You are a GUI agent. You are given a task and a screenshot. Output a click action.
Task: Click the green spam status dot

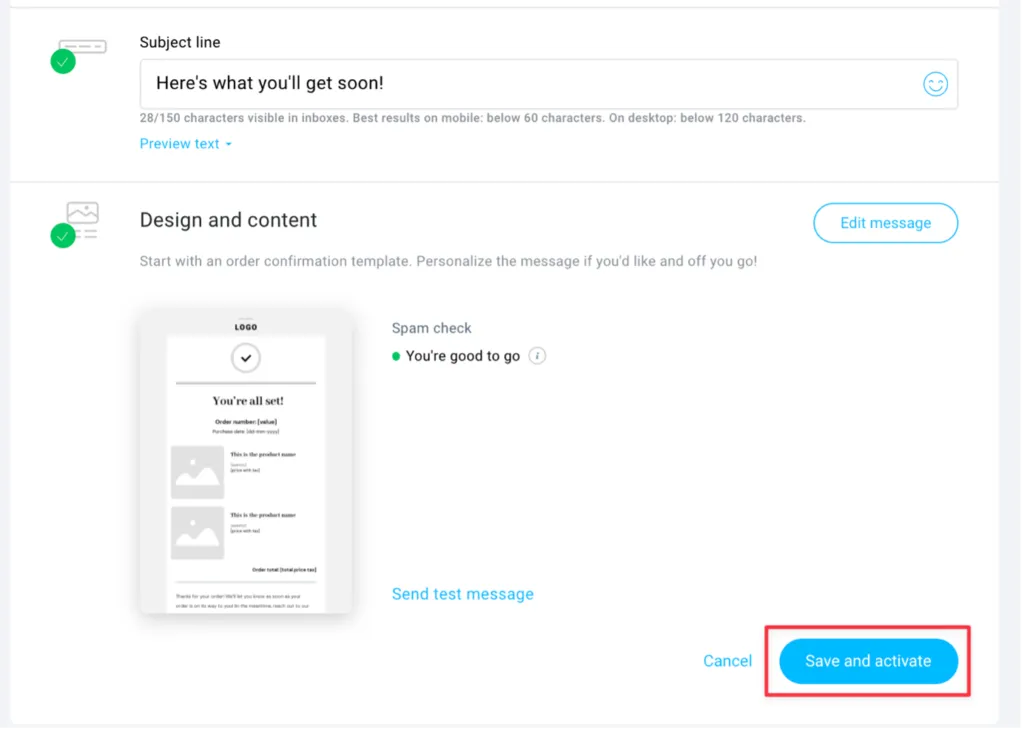[x=396, y=357]
